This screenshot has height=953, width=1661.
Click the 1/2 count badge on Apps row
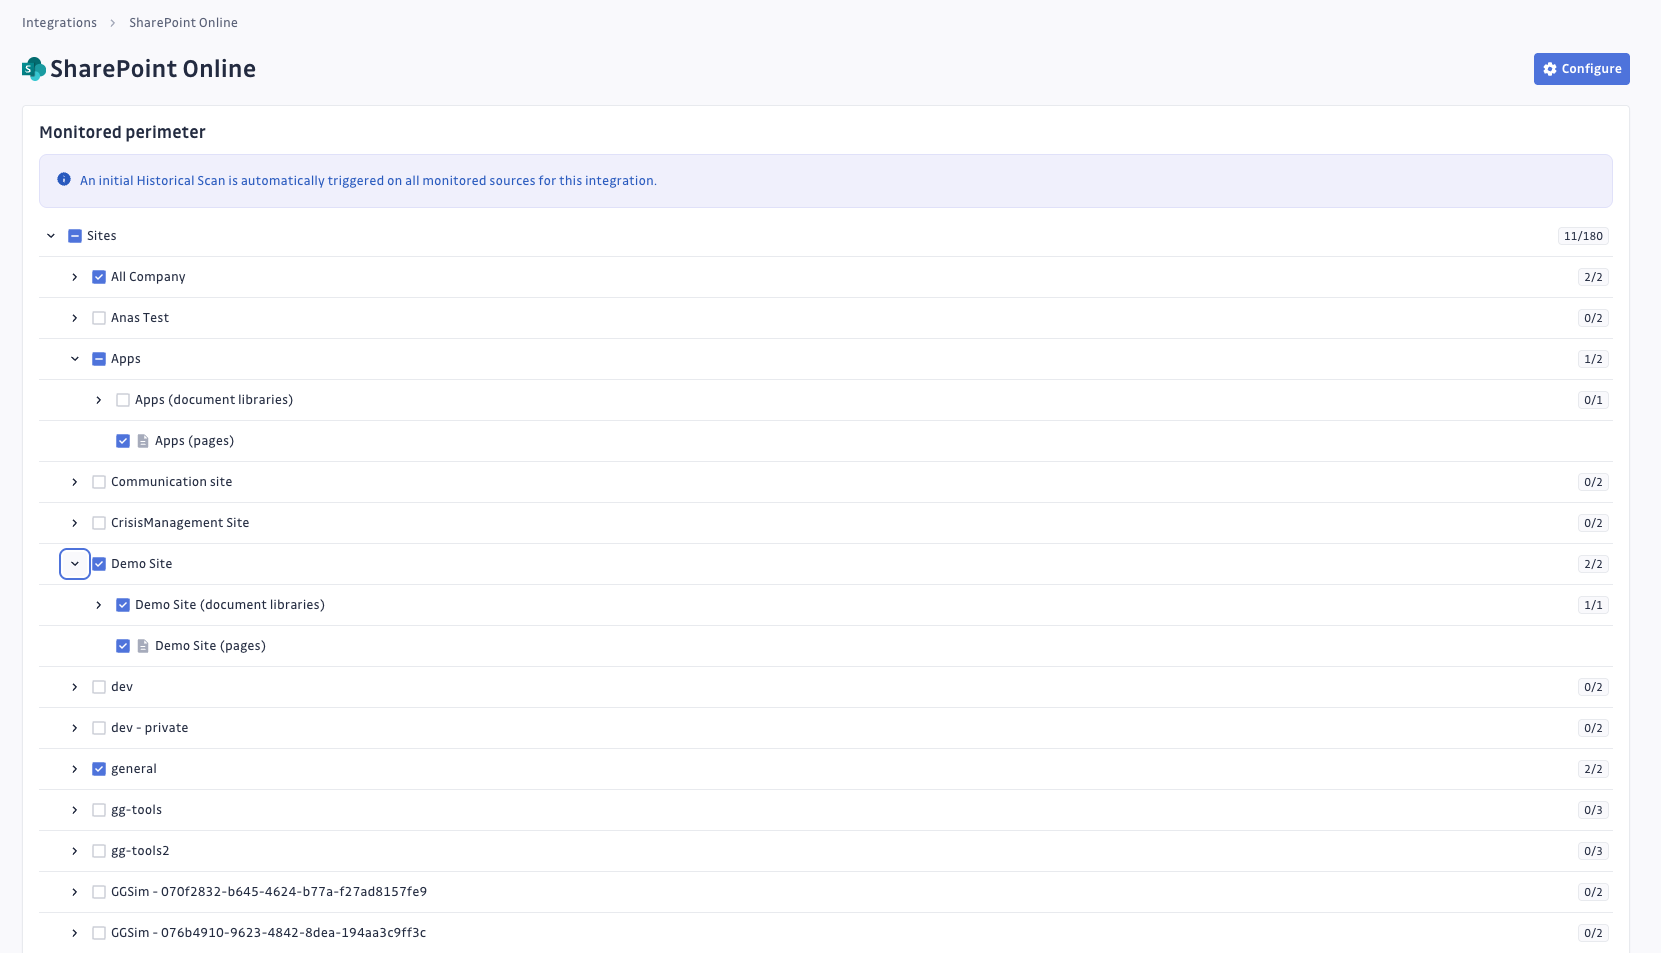(1593, 359)
